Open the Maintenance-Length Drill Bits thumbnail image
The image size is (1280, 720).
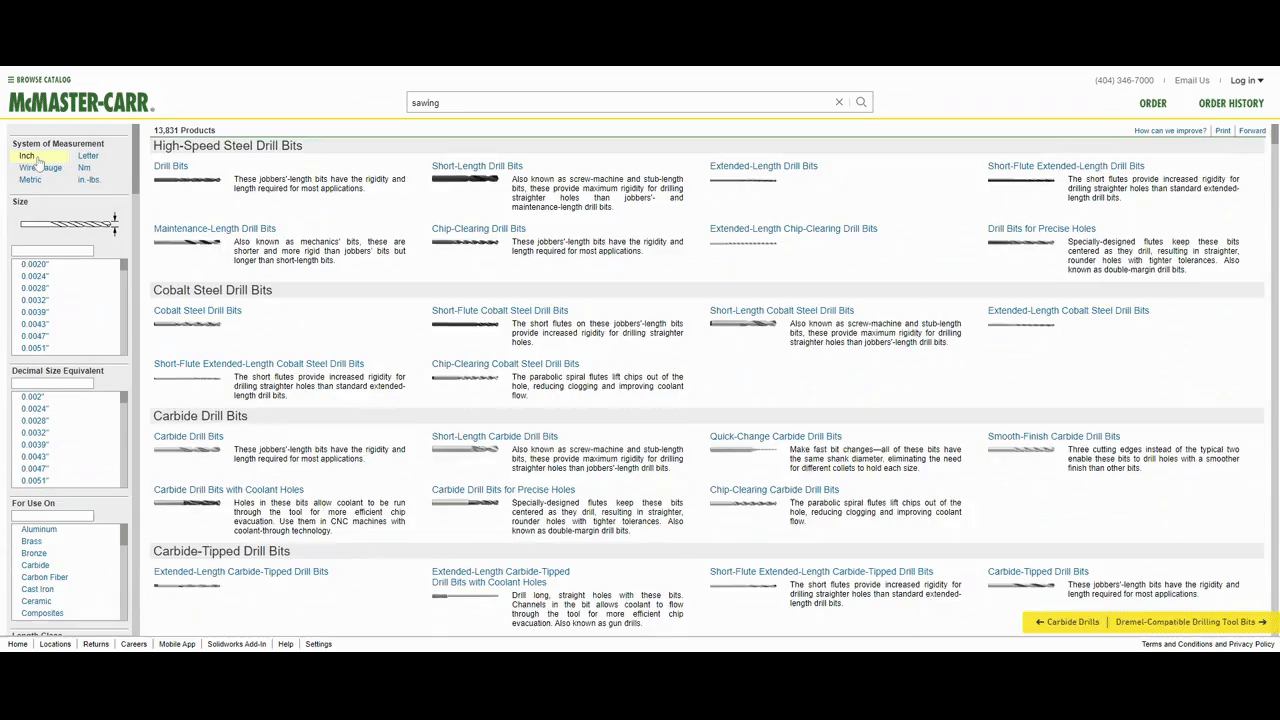point(187,242)
